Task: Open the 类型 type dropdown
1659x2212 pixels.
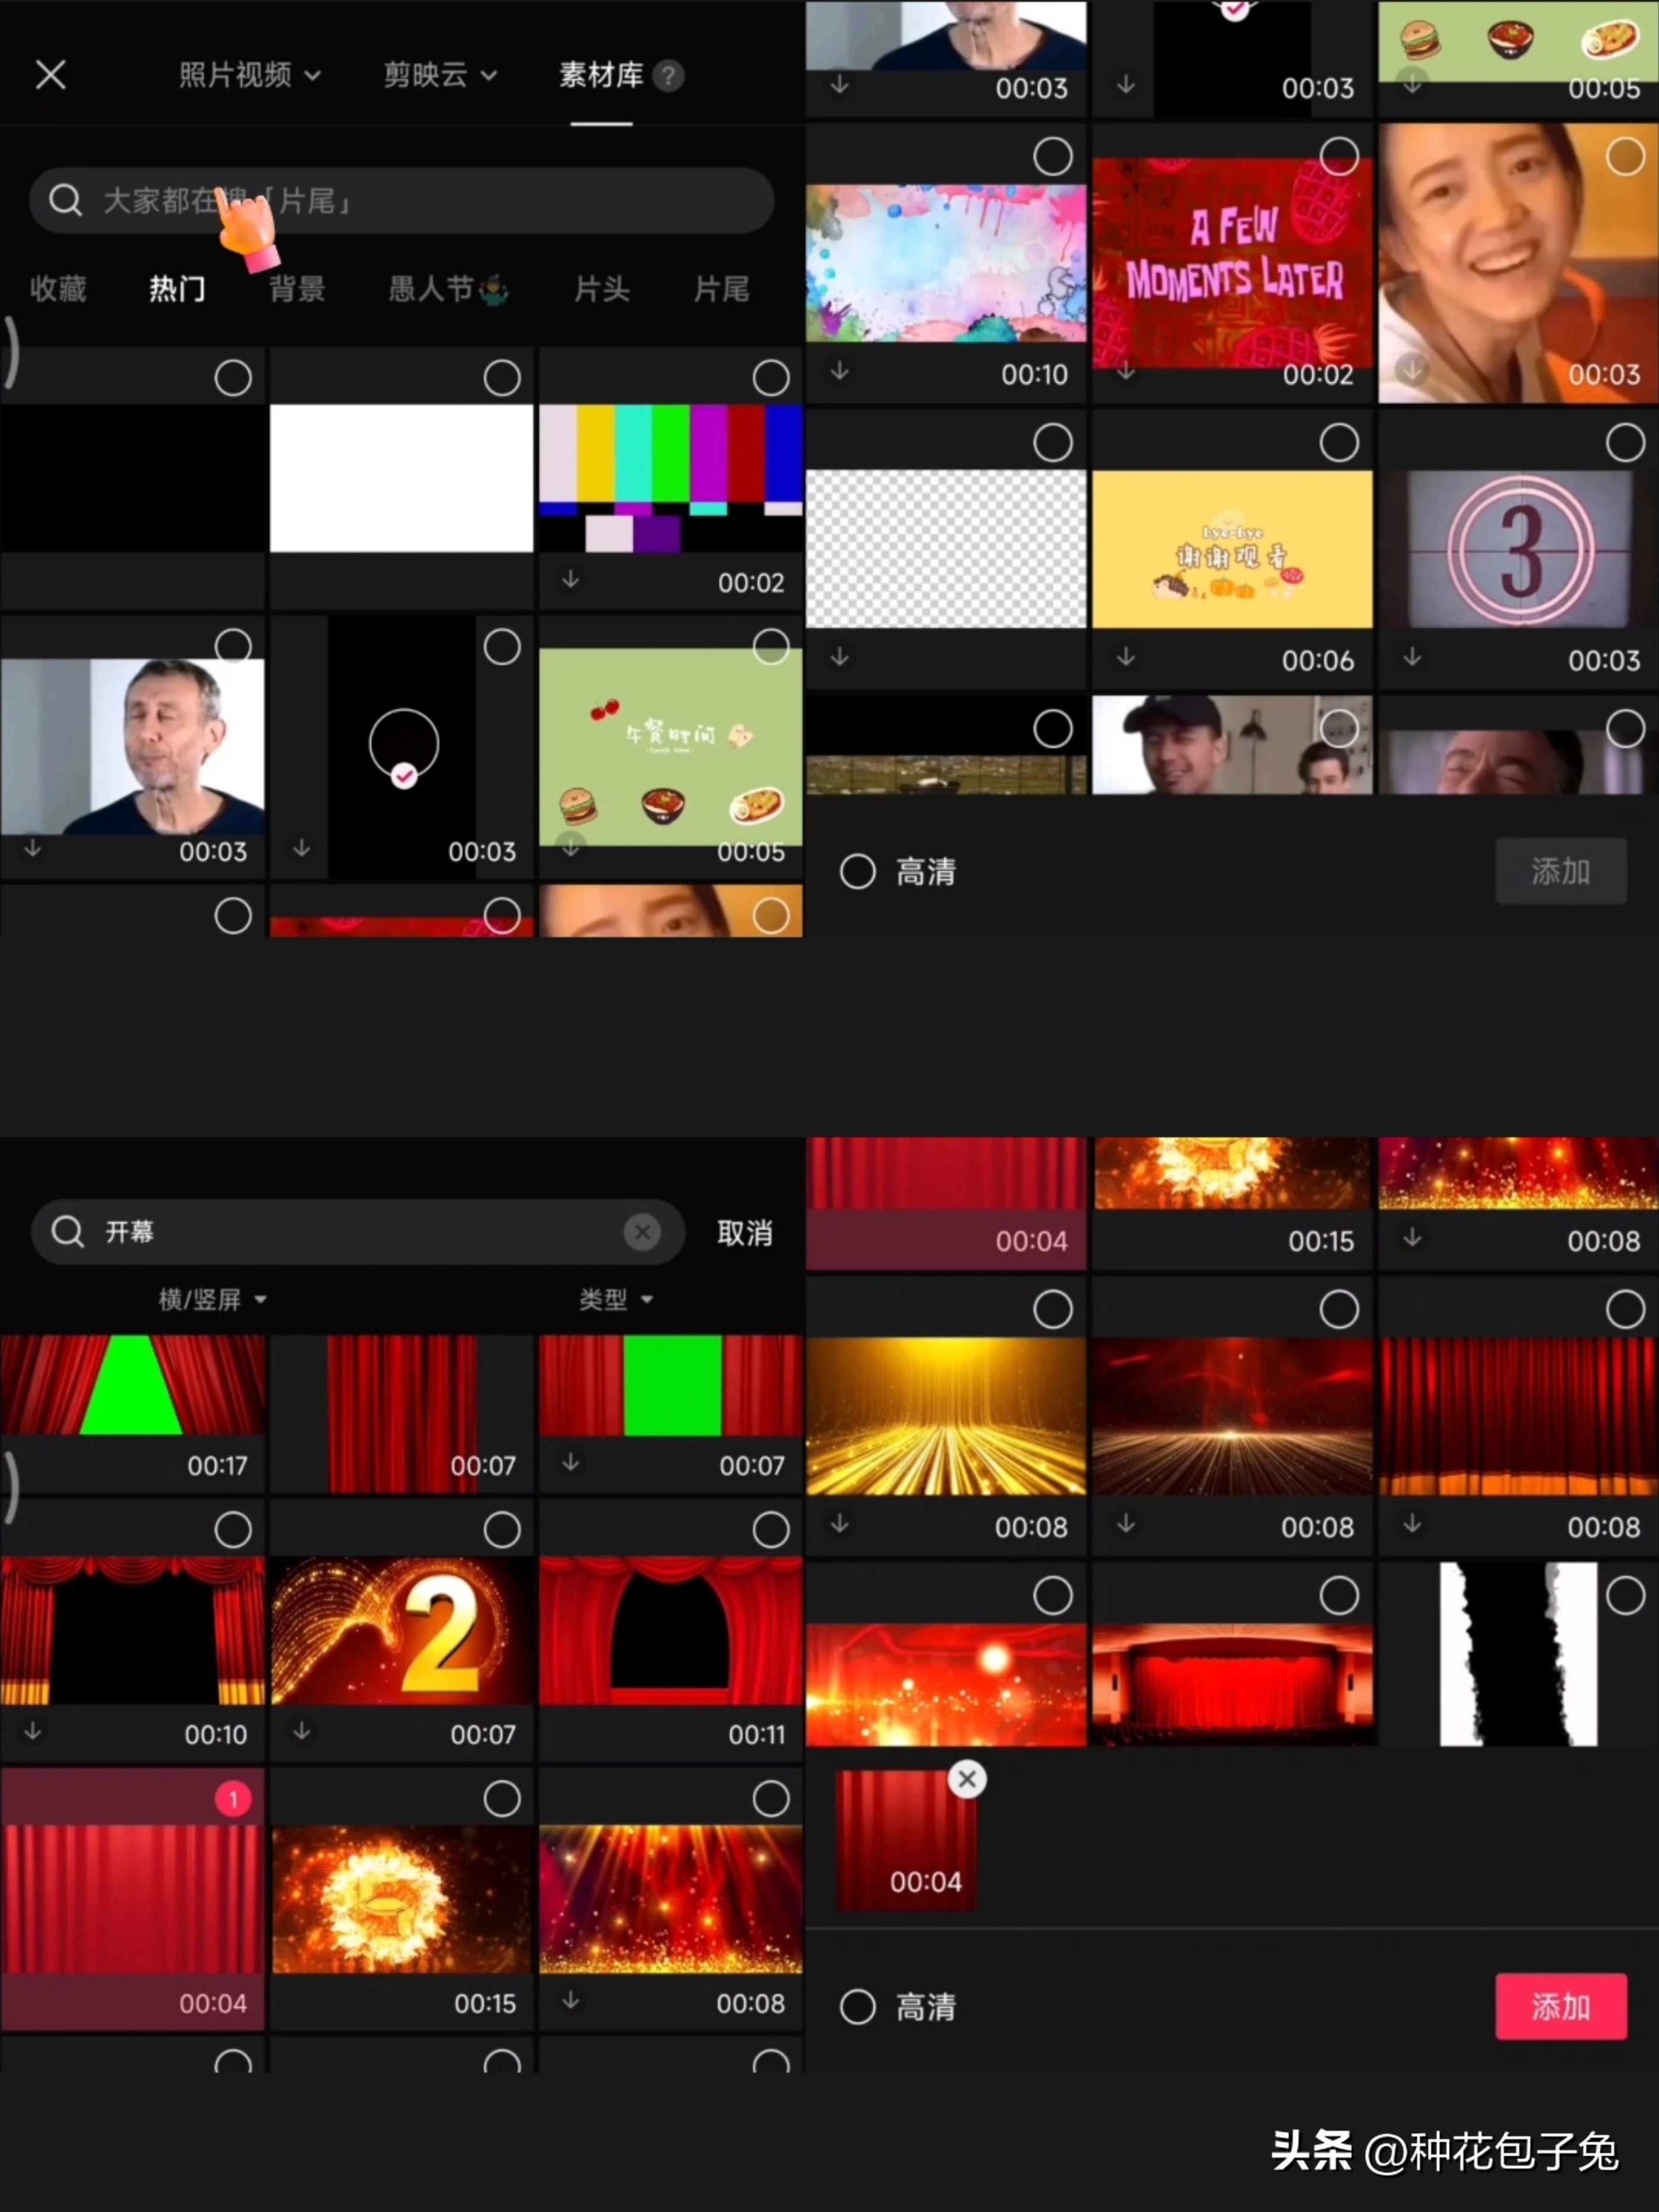Action: pyautogui.click(x=615, y=1299)
